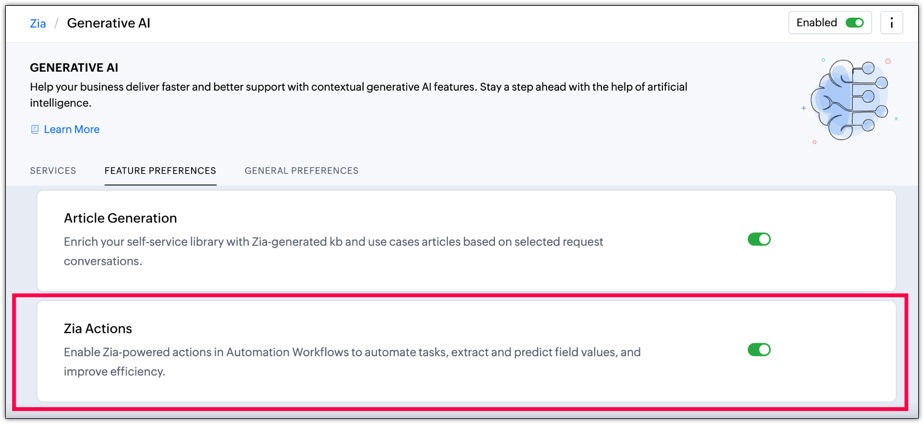Click the Enabled label text
This screenshot has height=424, width=924.
click(817, 23)
